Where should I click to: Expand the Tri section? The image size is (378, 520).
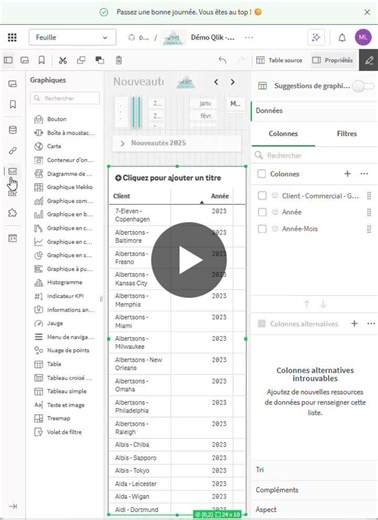tap(314, 470)
